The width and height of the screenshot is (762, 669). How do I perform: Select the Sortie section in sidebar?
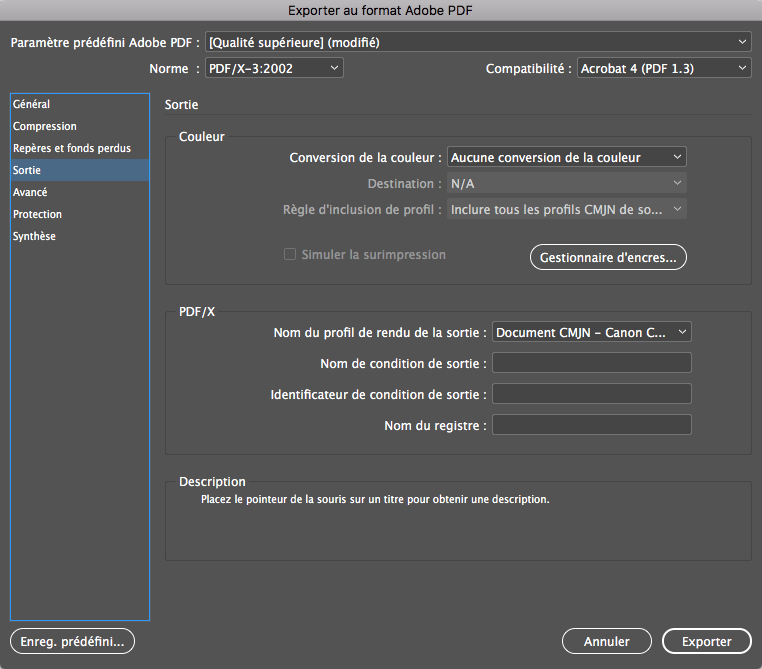28,170
